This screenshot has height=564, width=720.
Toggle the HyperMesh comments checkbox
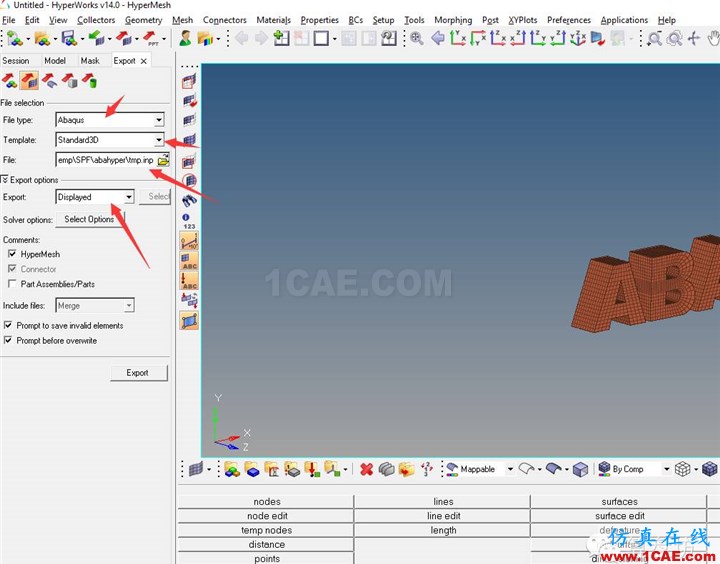tap(12, 254)
